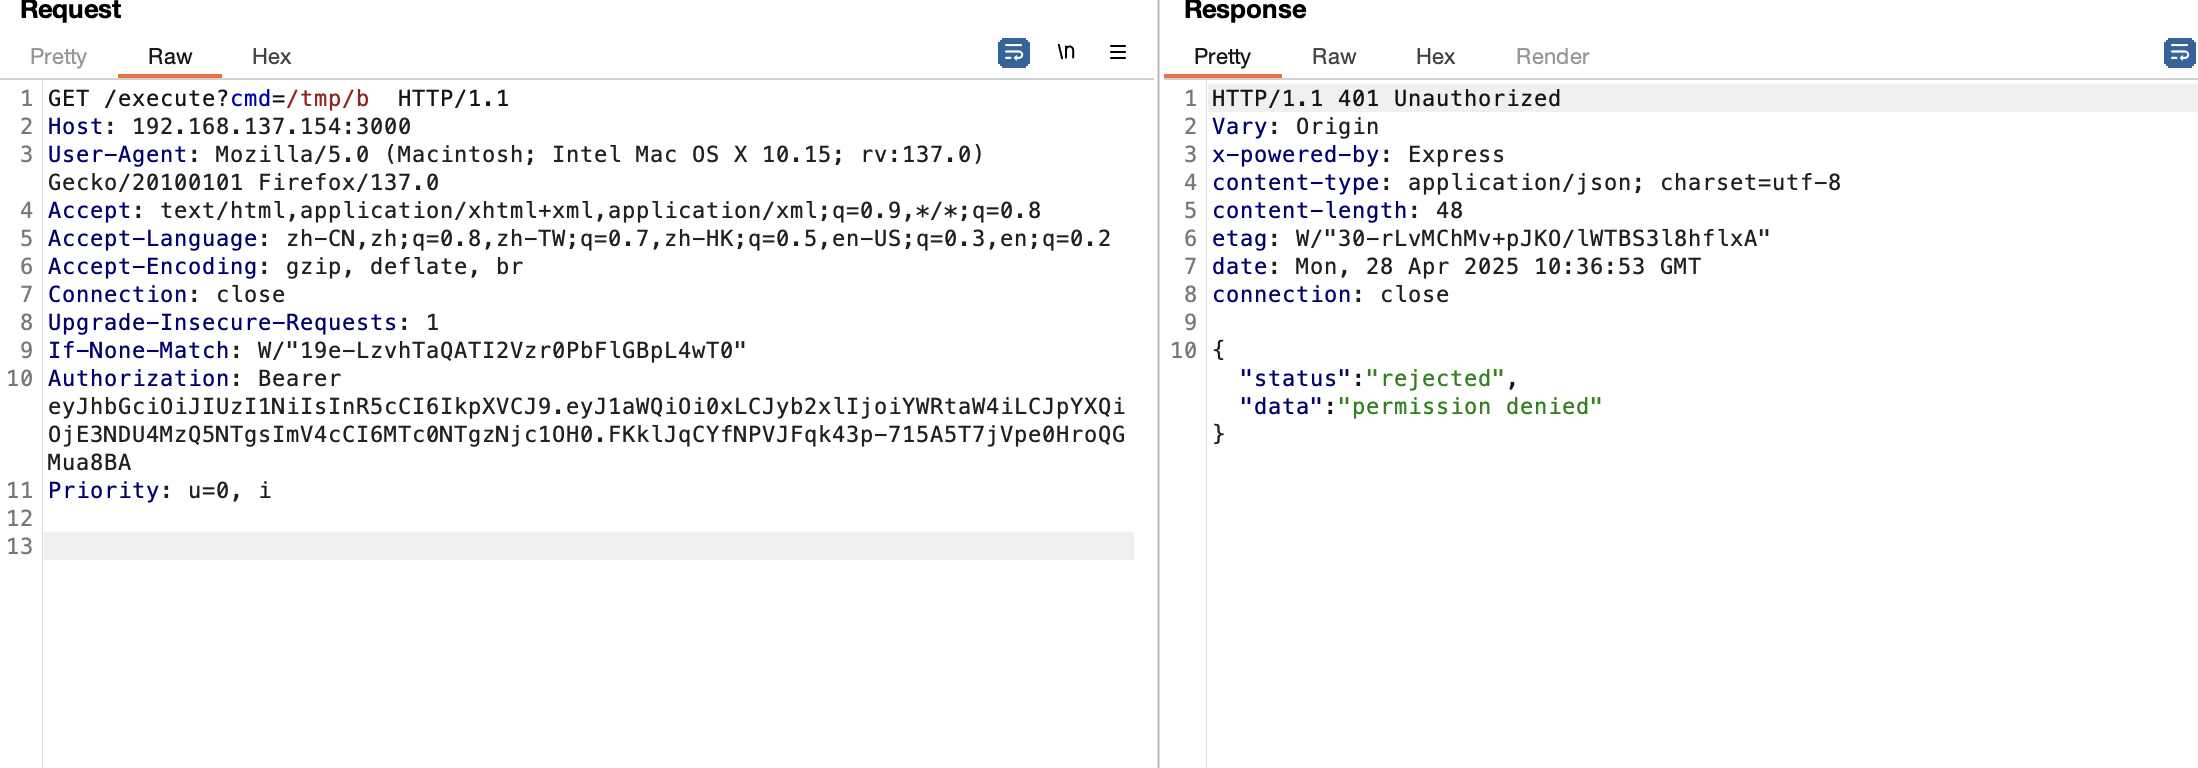The width and height of the screenshot is (2198, 768).
Task: Toggle show non-printable characters (\n) in Request
Action: (x=1066, y=51)
